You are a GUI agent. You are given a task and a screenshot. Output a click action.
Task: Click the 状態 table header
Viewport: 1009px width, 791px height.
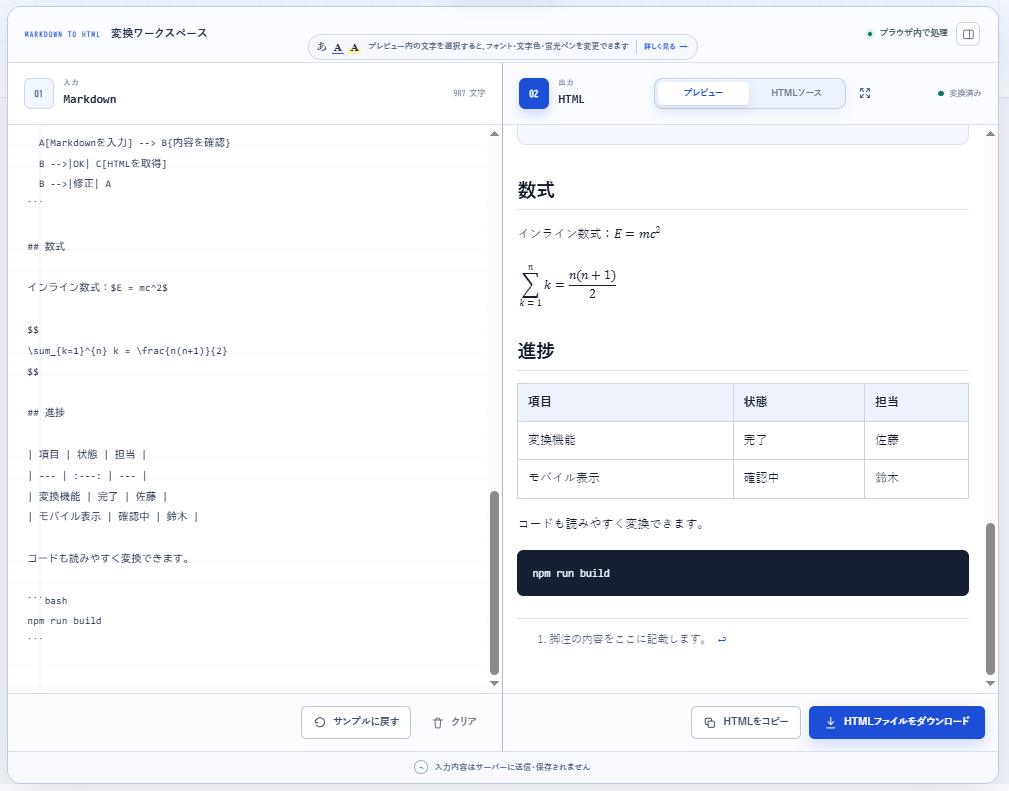tap(799, 402)
